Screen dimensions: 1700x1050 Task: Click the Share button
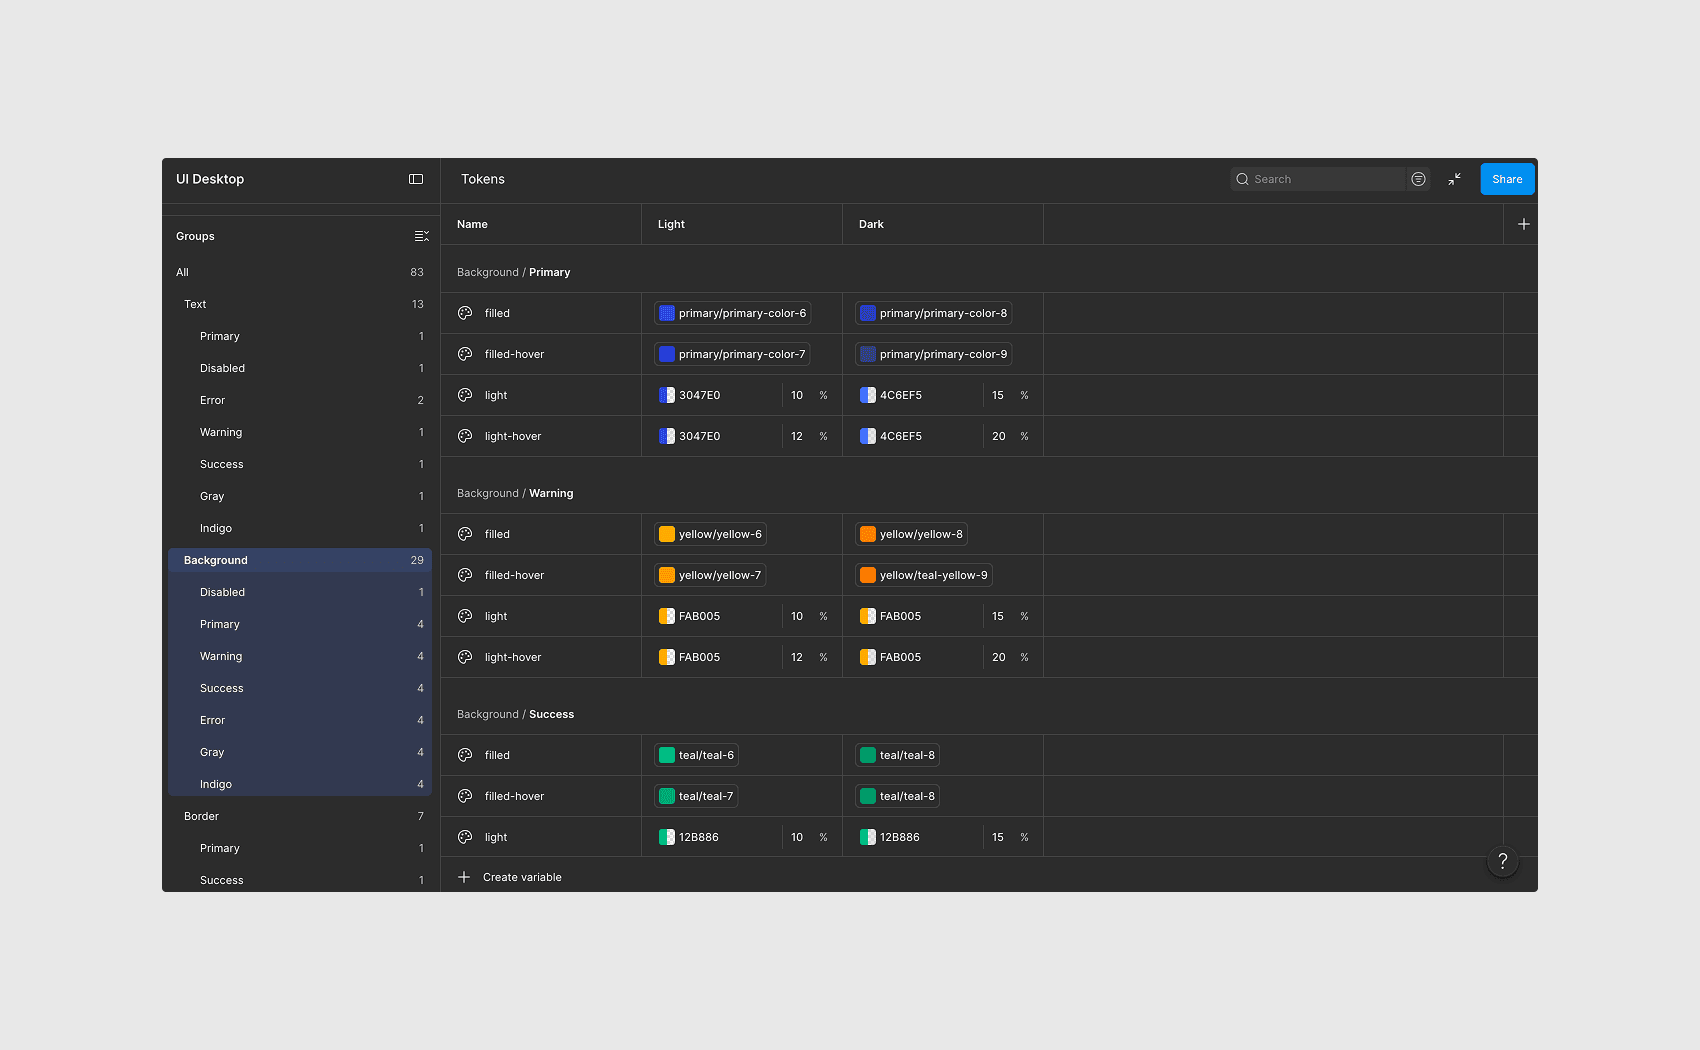(1507, 179)
